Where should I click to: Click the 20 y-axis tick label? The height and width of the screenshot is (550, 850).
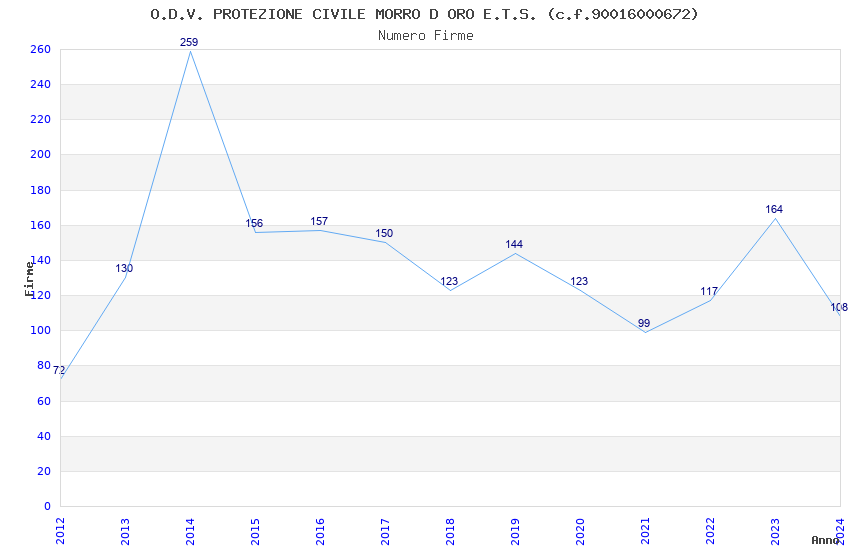click(44, 471)
